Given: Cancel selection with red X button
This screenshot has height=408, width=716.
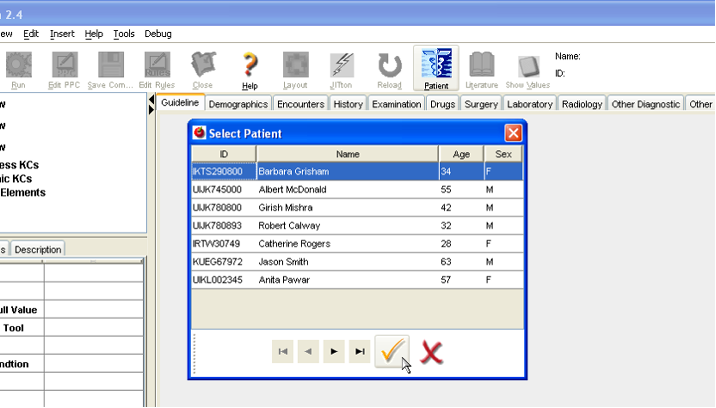Looking at the screenshot, I should (432, 351).
